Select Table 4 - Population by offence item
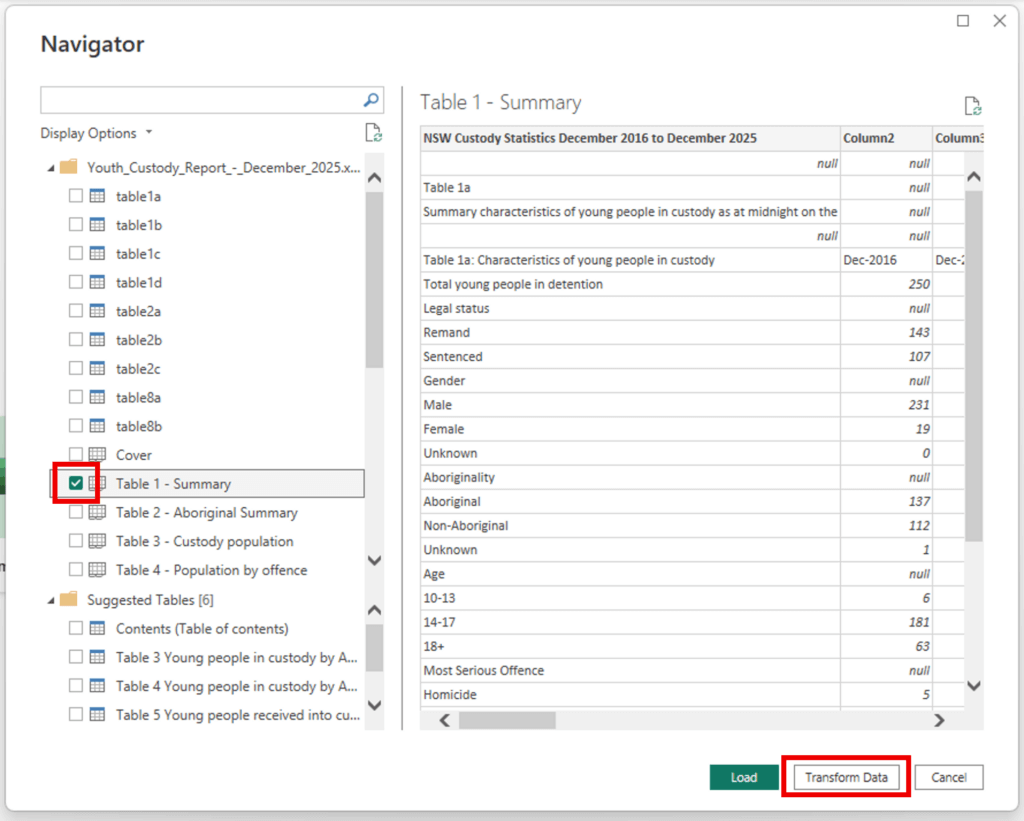 [211, 570]
